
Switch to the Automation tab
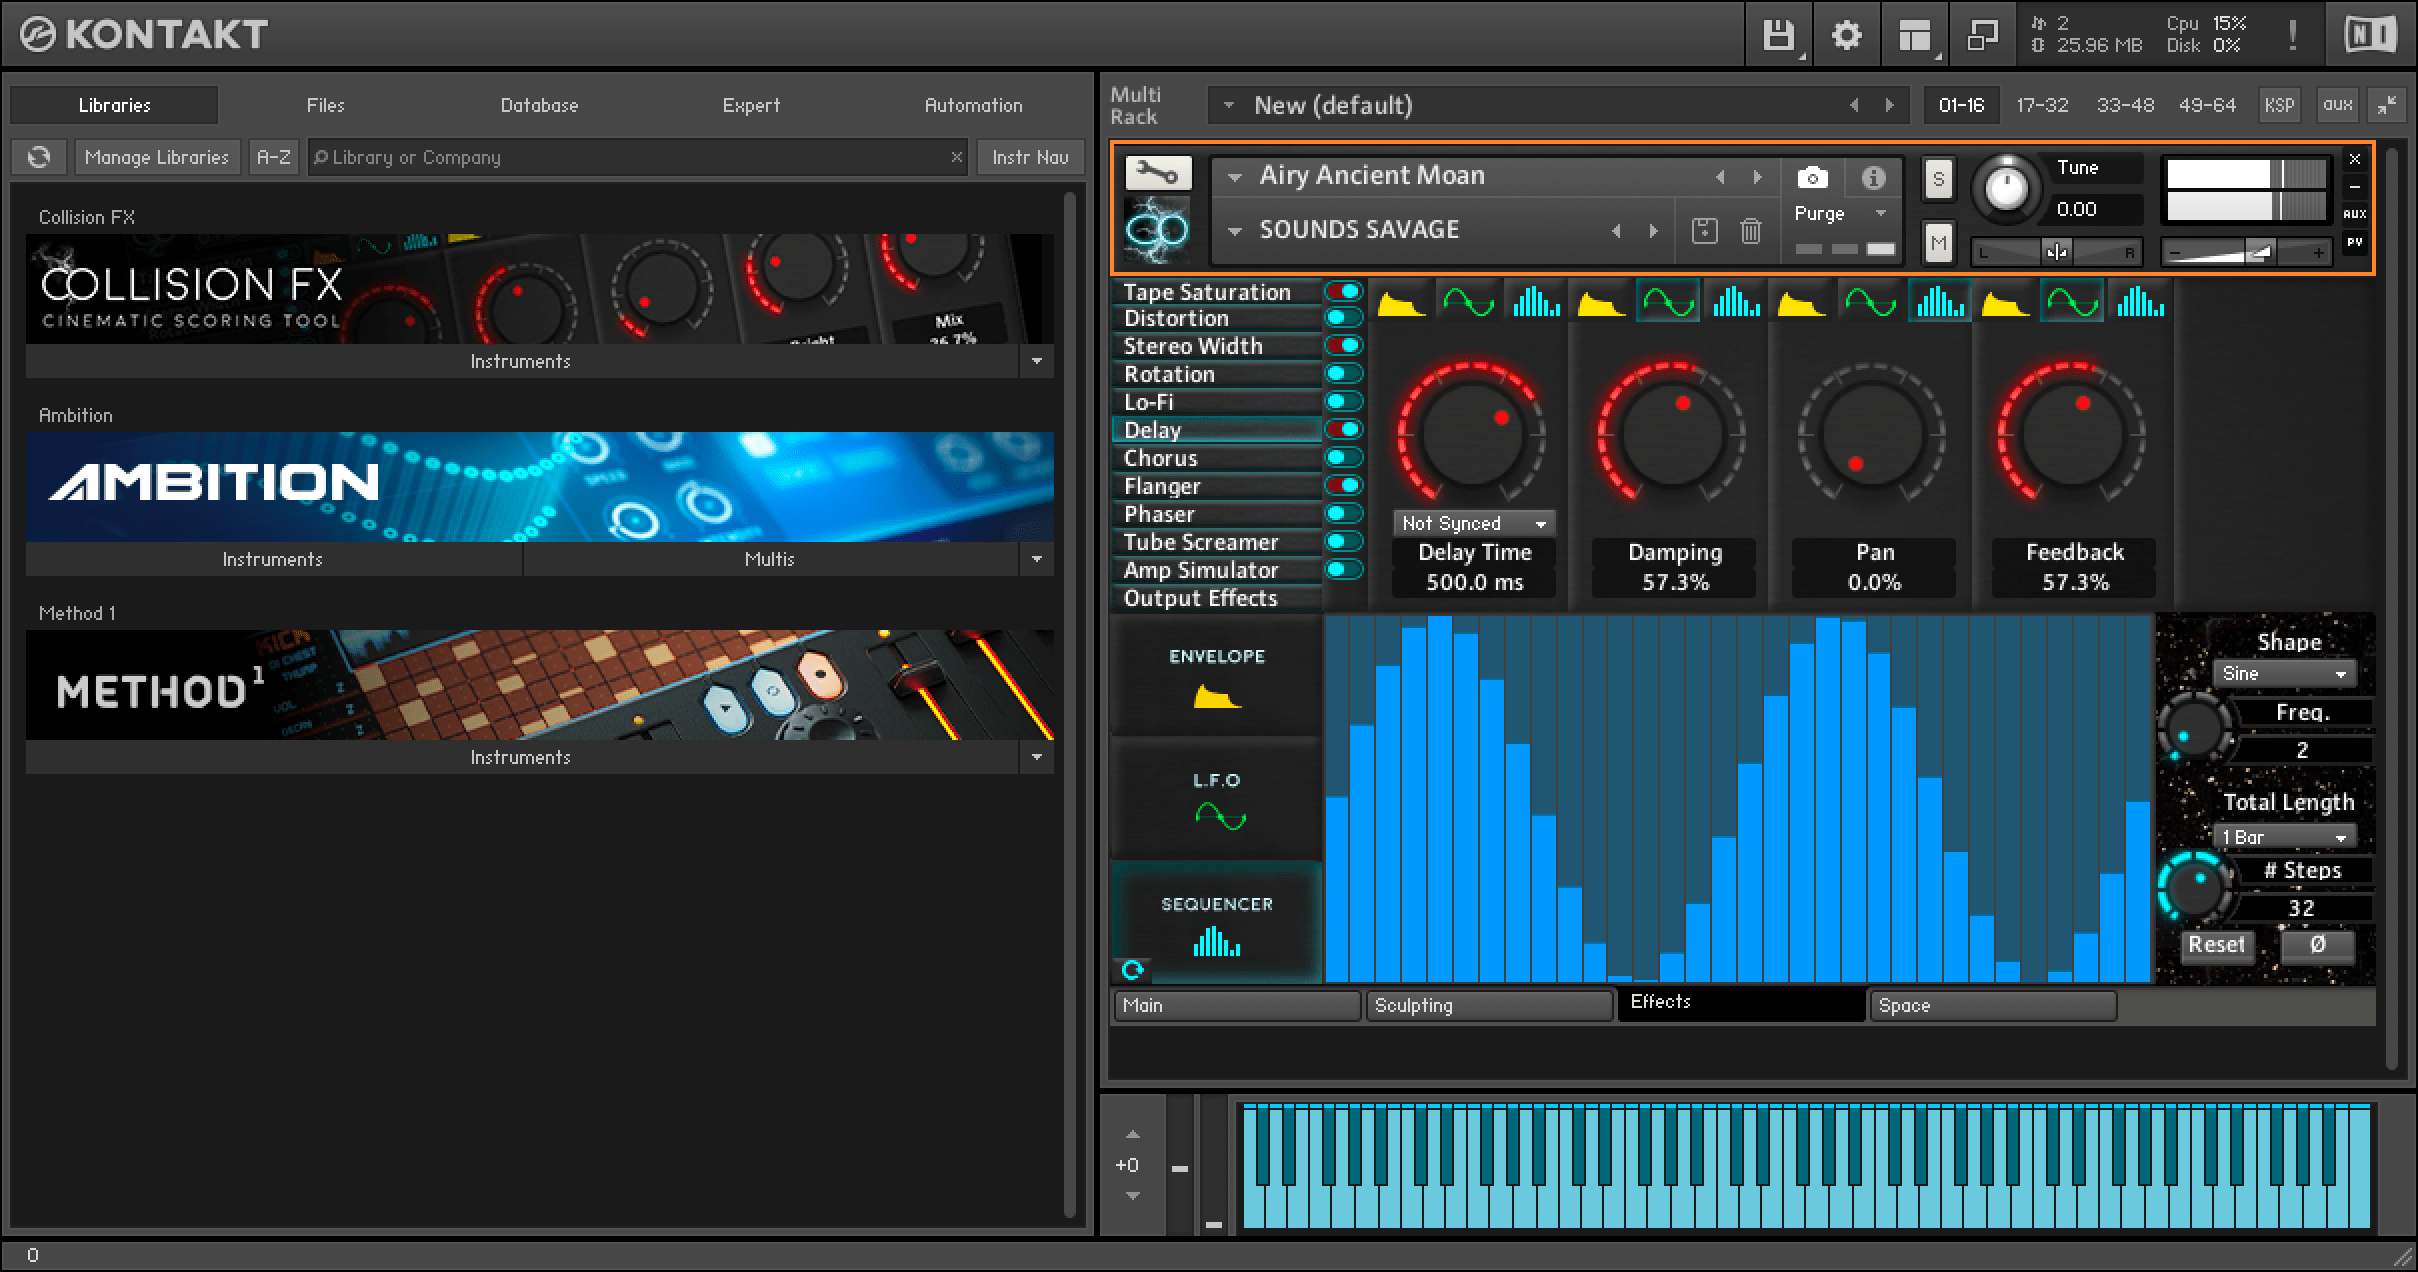click(973, 105)
